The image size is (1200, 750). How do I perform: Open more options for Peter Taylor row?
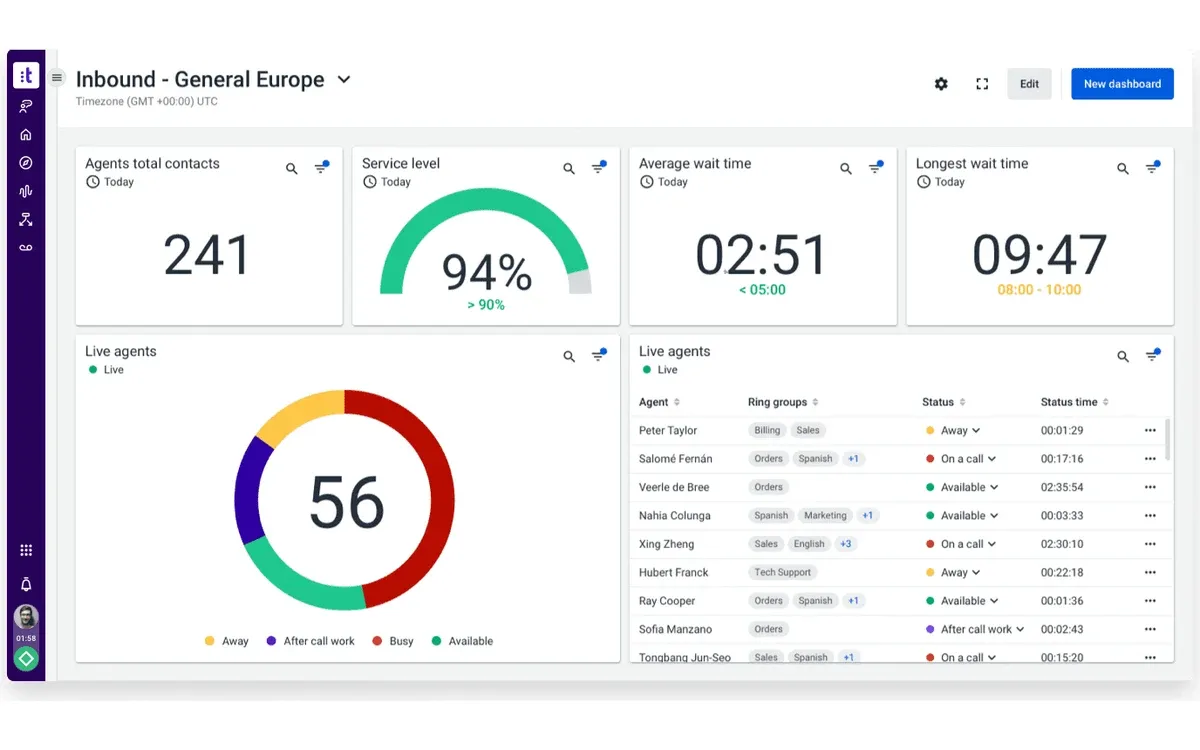(1150, 431)
